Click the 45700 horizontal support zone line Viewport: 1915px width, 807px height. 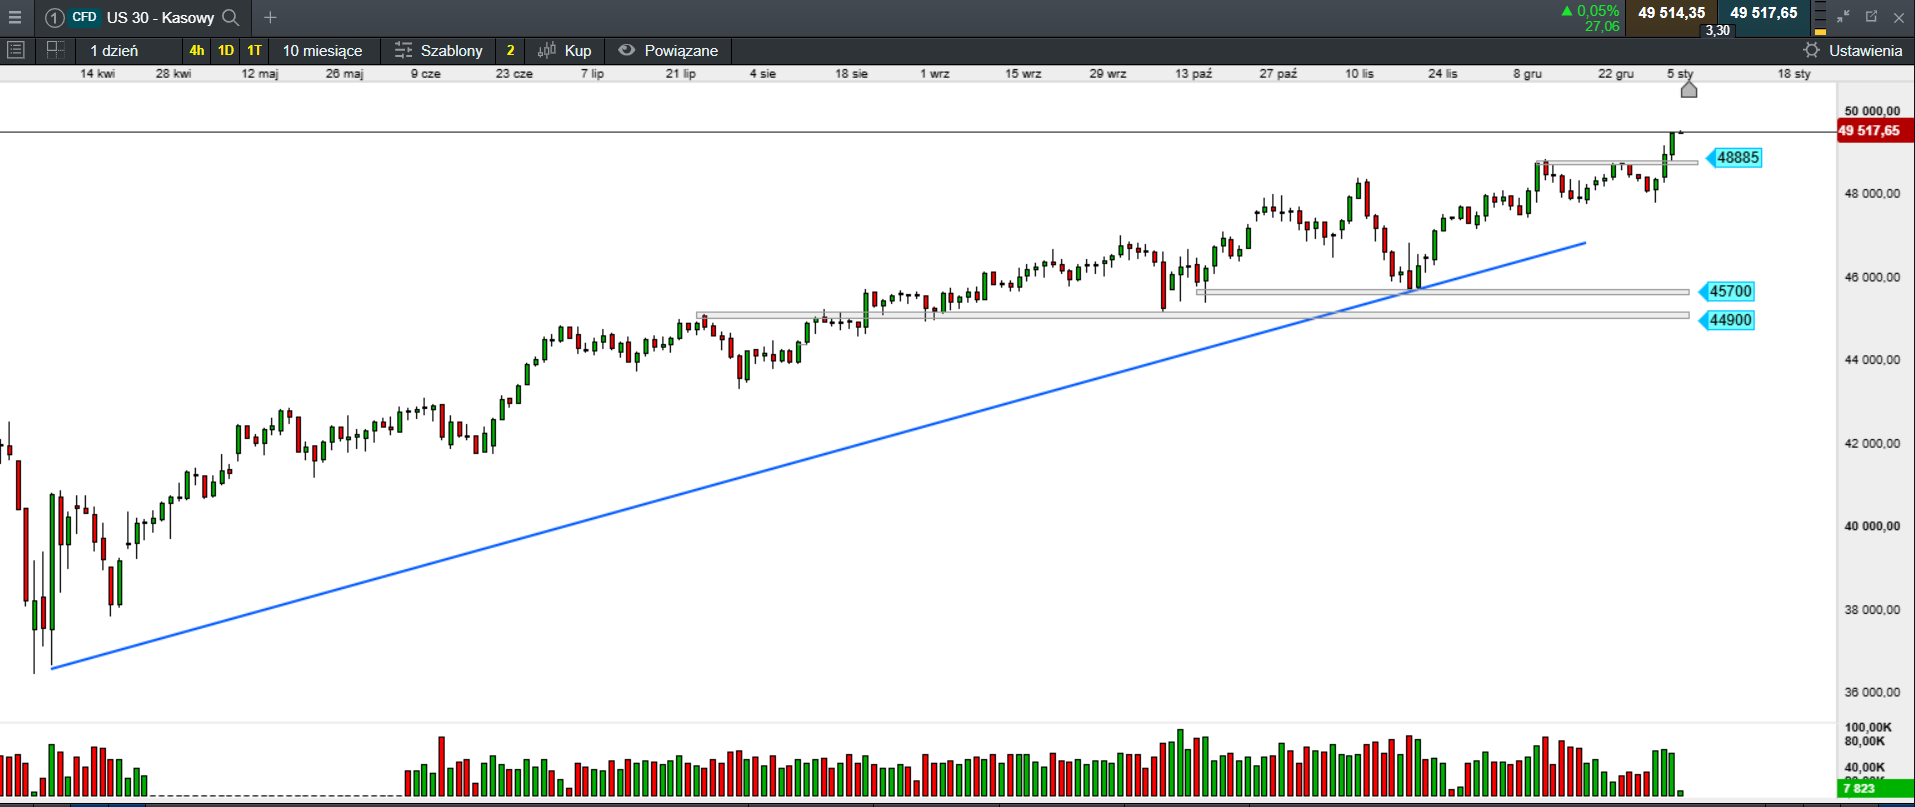(x=1442, y=292)
